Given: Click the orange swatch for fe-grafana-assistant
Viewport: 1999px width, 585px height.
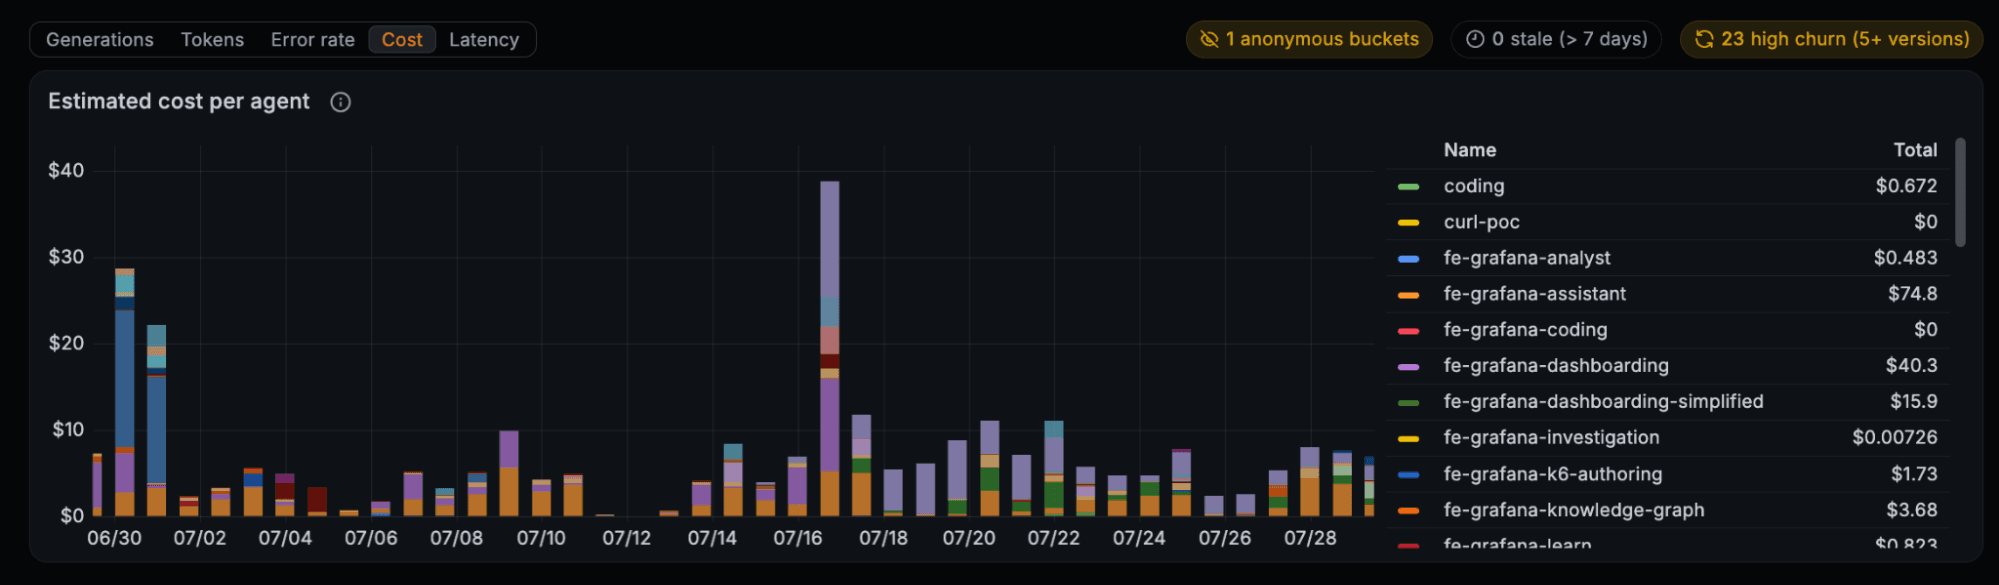Looking at the screenshot, I should click(x=1408, y=295).
